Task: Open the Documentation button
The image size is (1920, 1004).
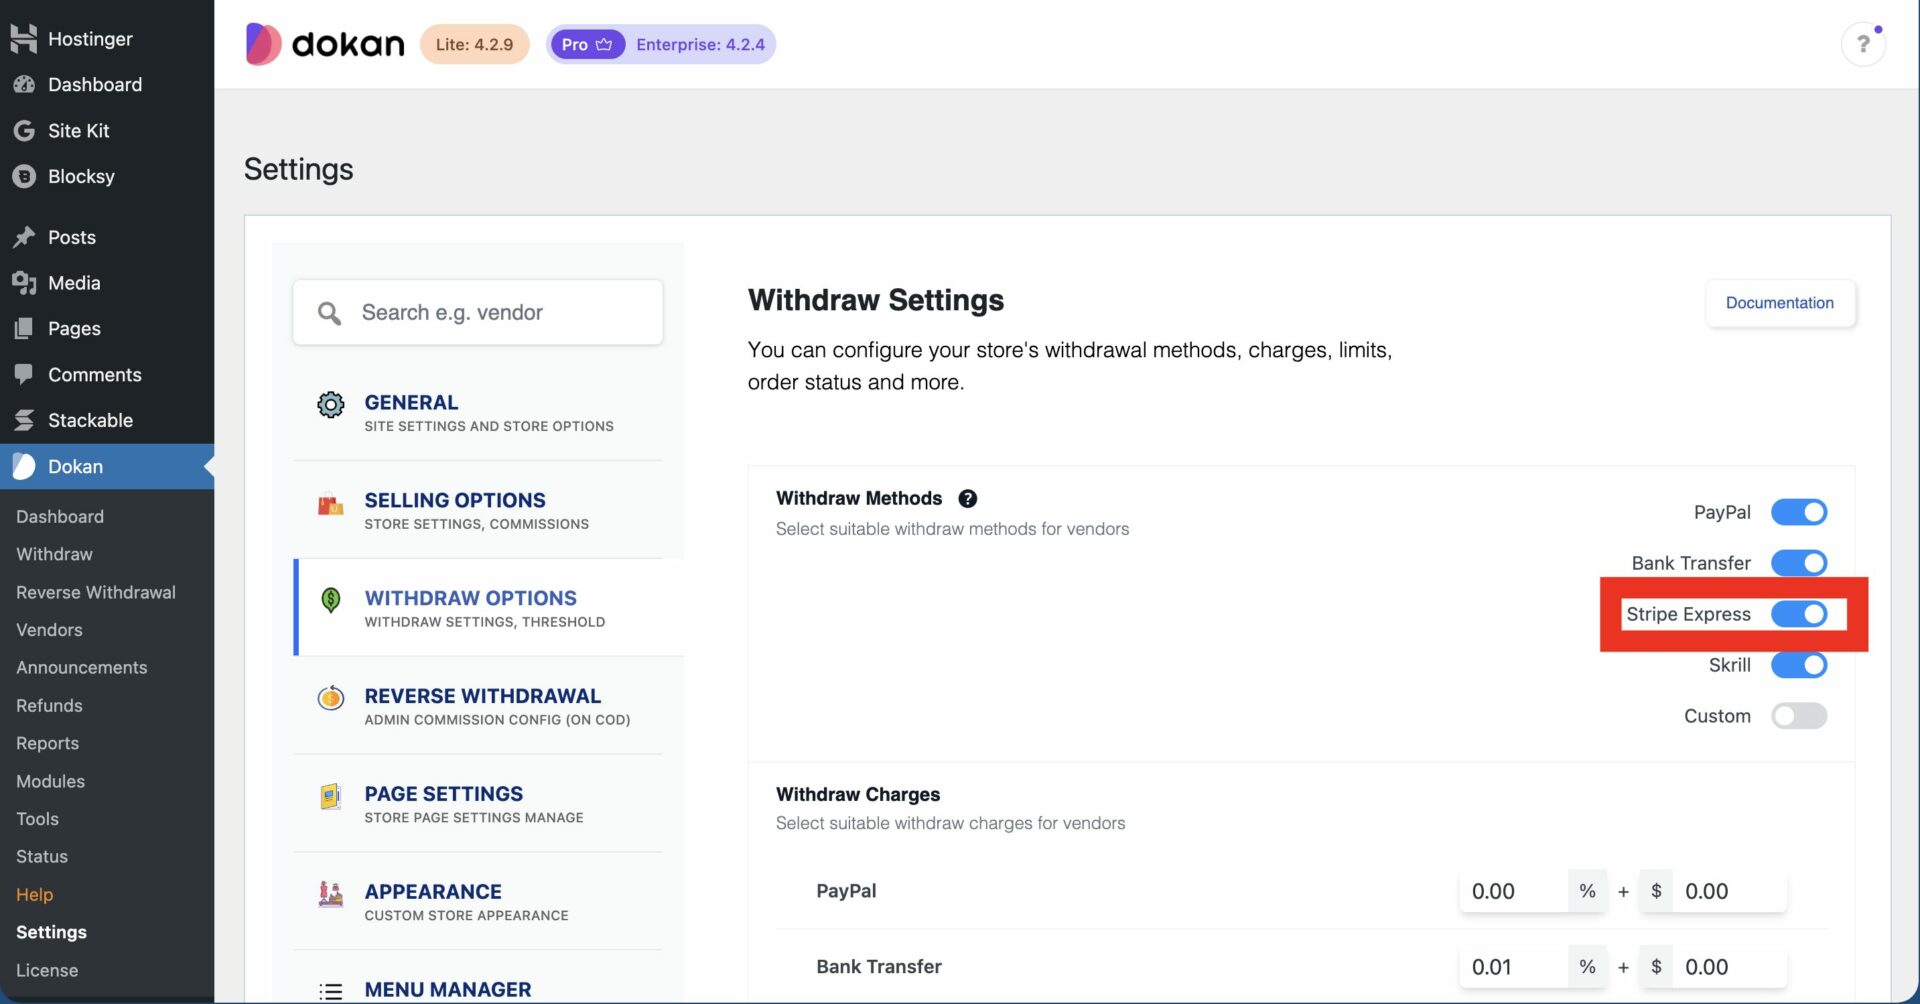Action: click(1779, 303)
